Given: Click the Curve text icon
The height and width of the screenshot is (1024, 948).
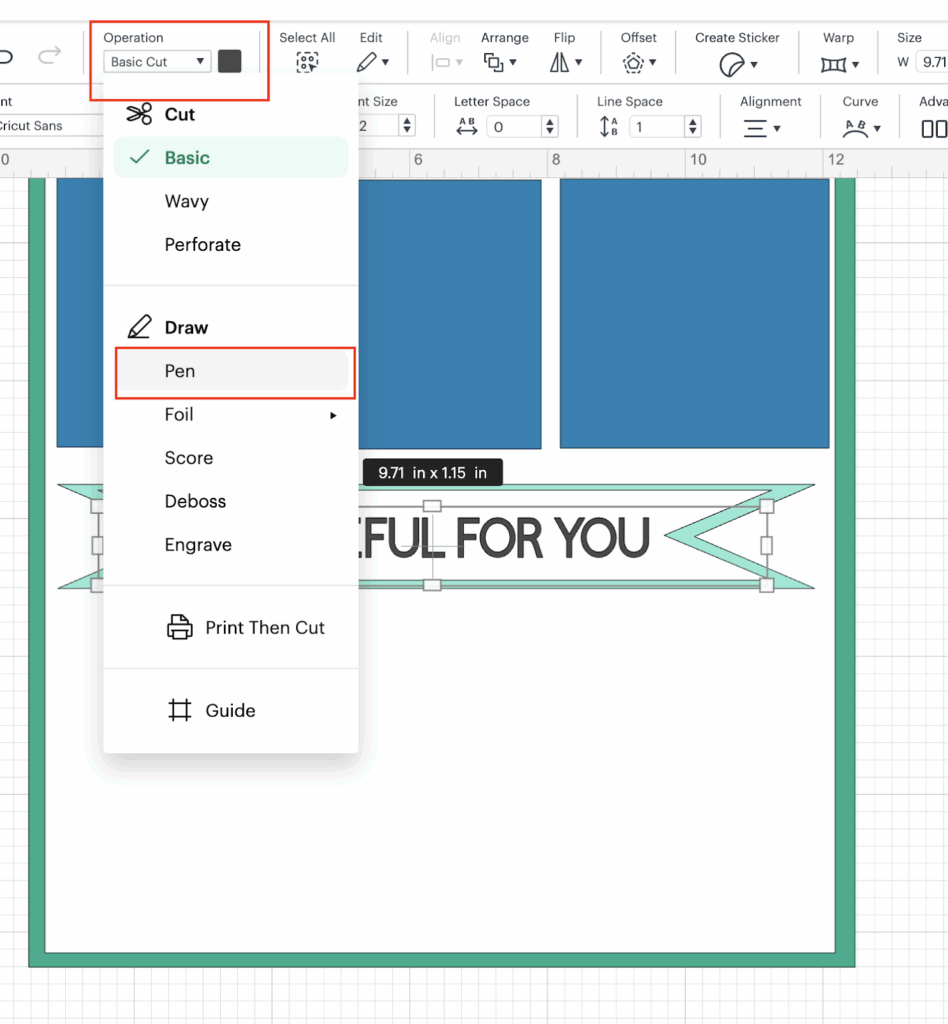Looking at the screenshot, I should (855, 129).
